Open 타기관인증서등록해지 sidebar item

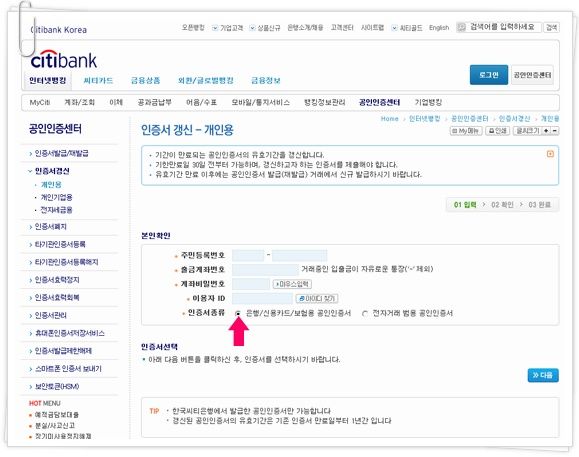(64, 262)
